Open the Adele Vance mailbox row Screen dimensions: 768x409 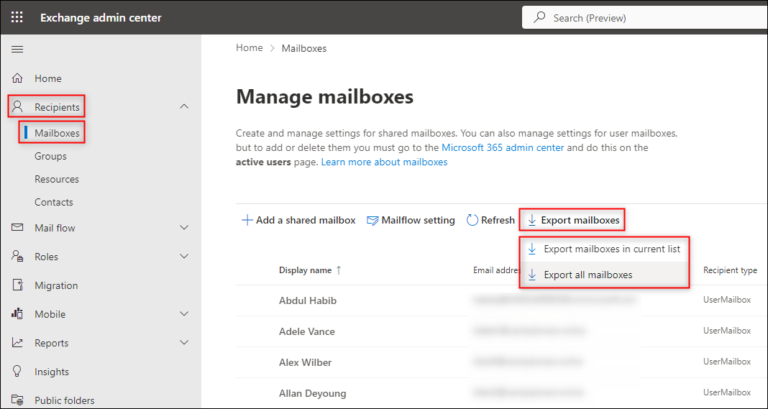click(x=502, y=332)
